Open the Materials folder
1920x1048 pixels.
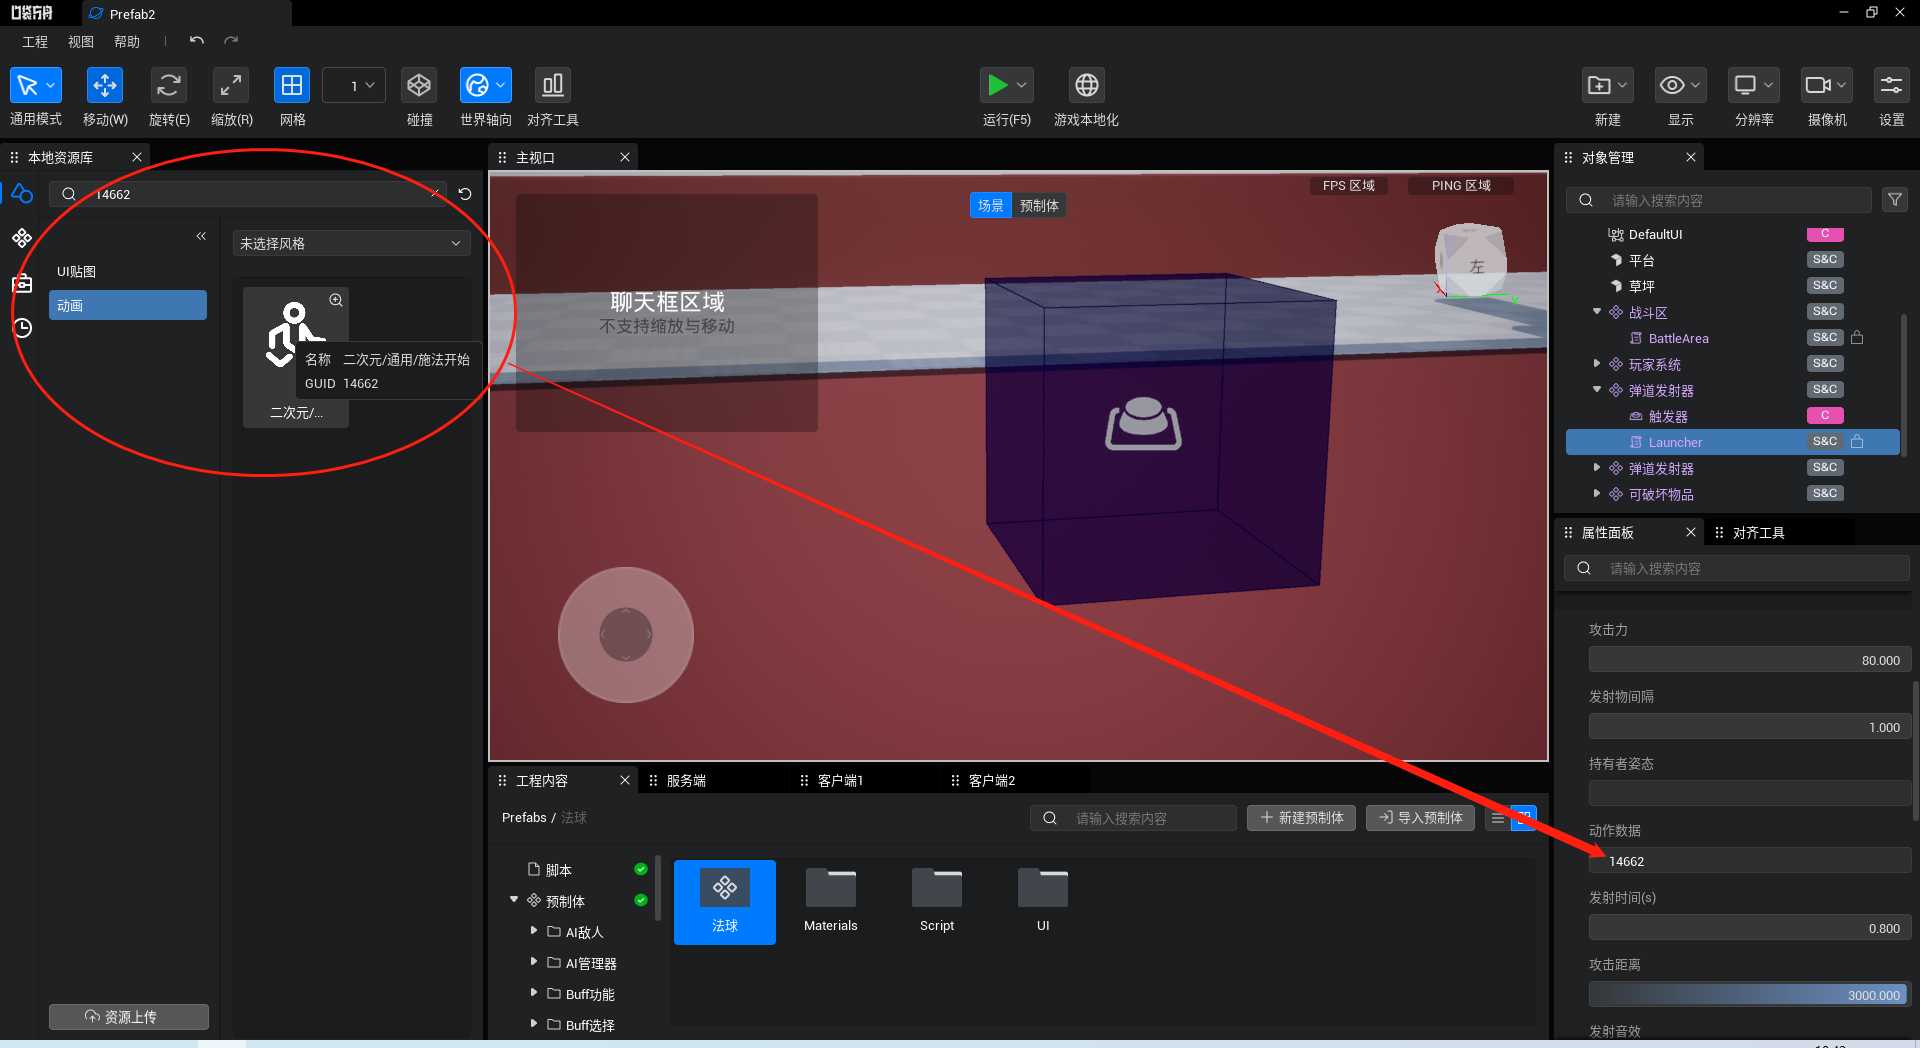click(x=831, y=899)
